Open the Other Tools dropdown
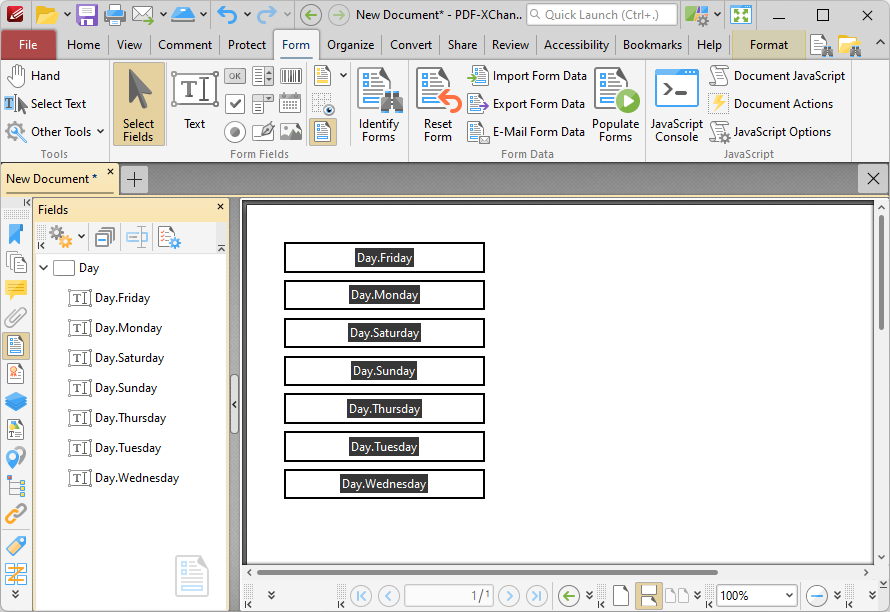 click(55, 132)
